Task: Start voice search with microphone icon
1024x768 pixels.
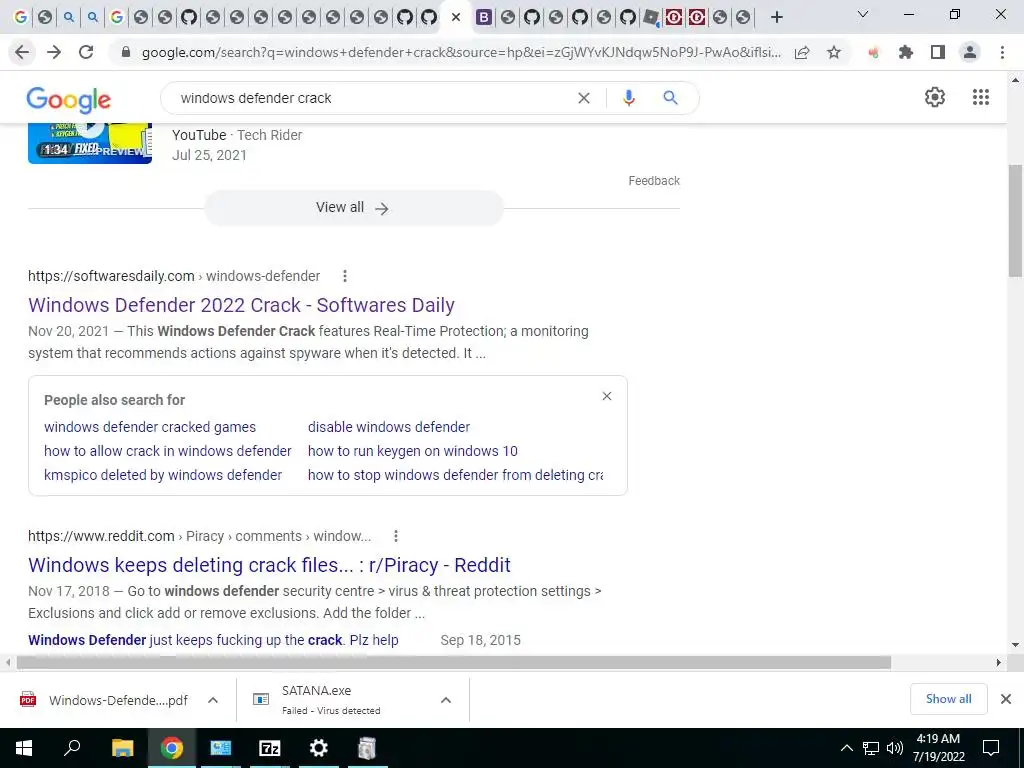Action: click(629, 98)
